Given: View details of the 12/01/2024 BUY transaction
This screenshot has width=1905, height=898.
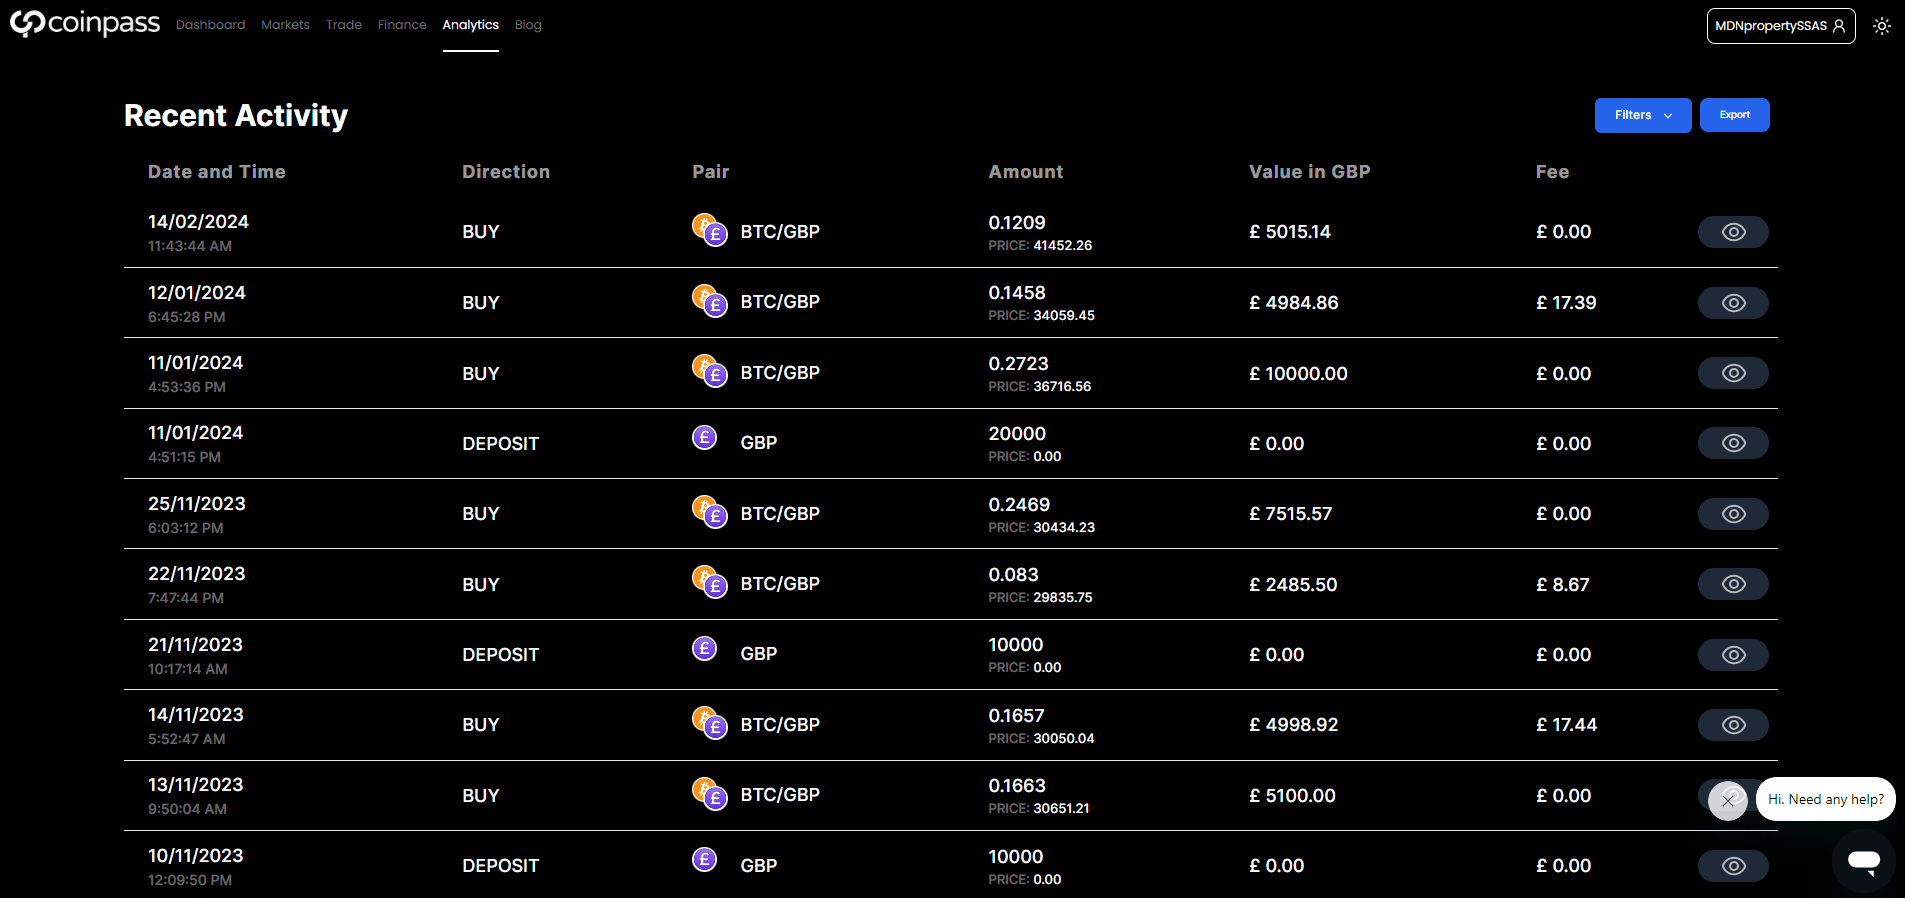Looking at the screenshot, I should [1733, 303].
